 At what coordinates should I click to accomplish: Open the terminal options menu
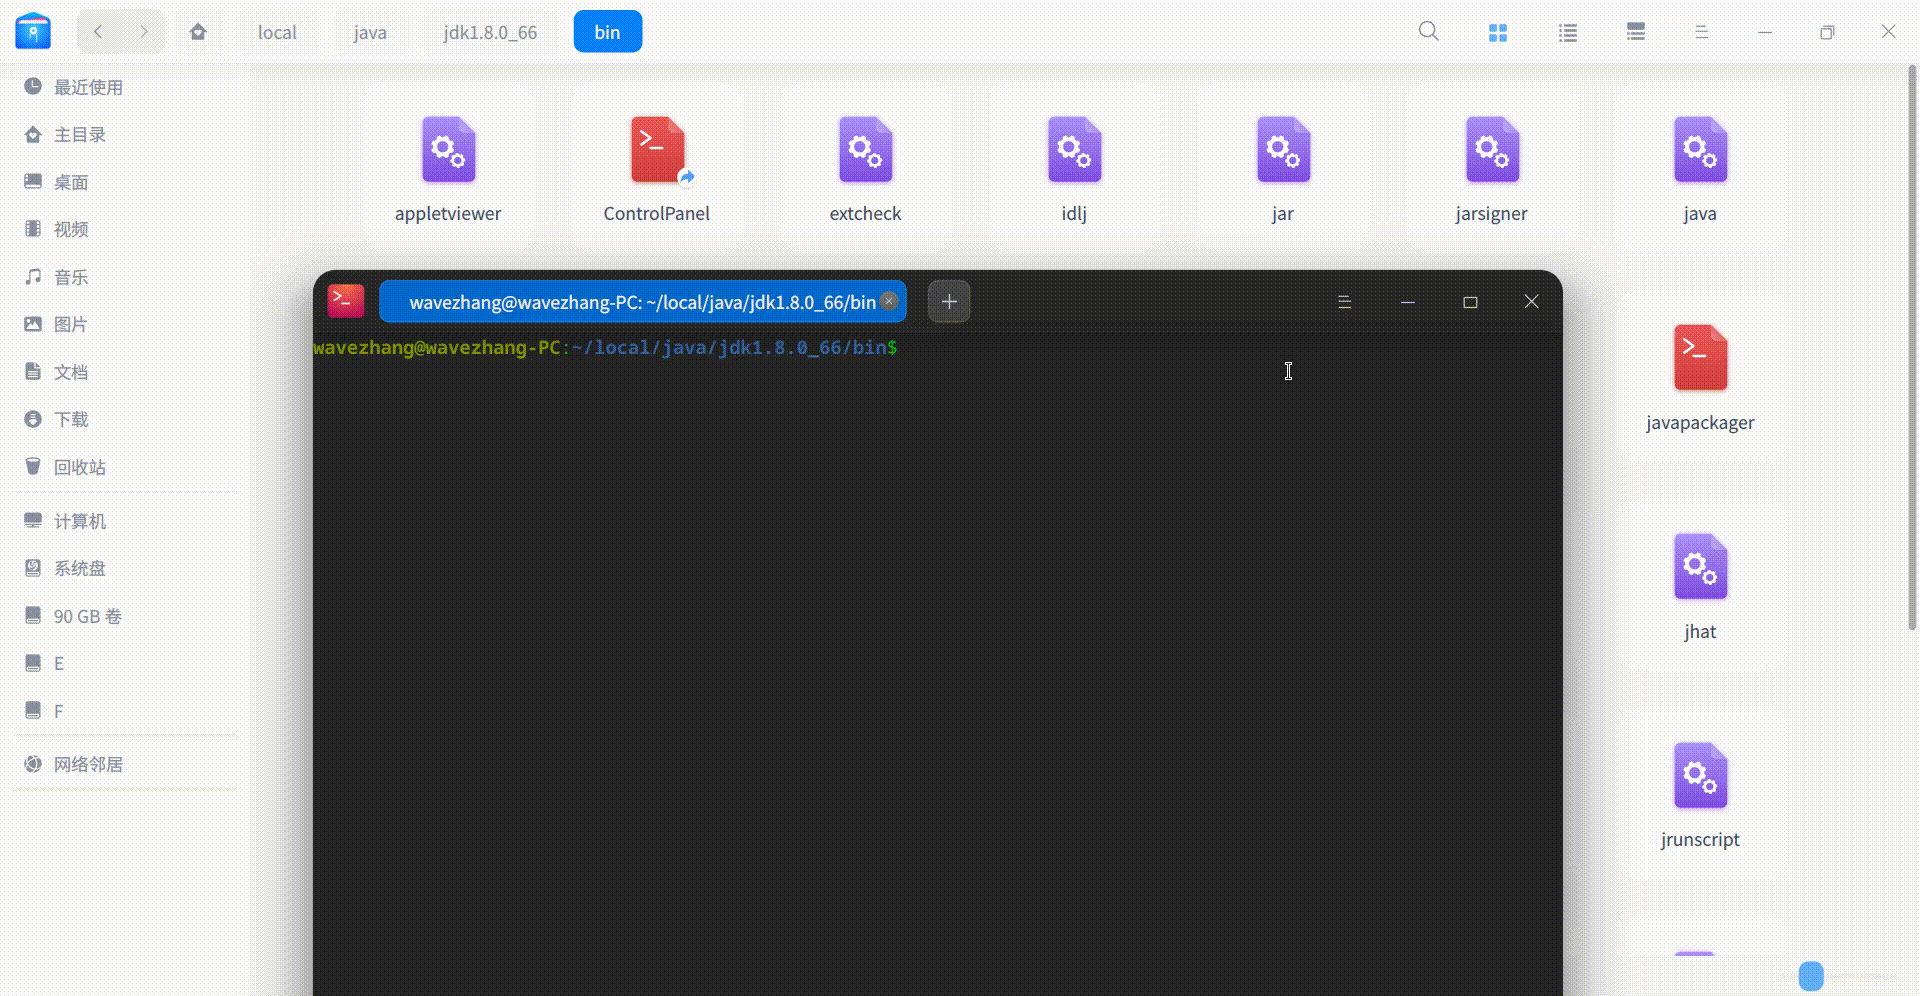[x=1345, y=301]
